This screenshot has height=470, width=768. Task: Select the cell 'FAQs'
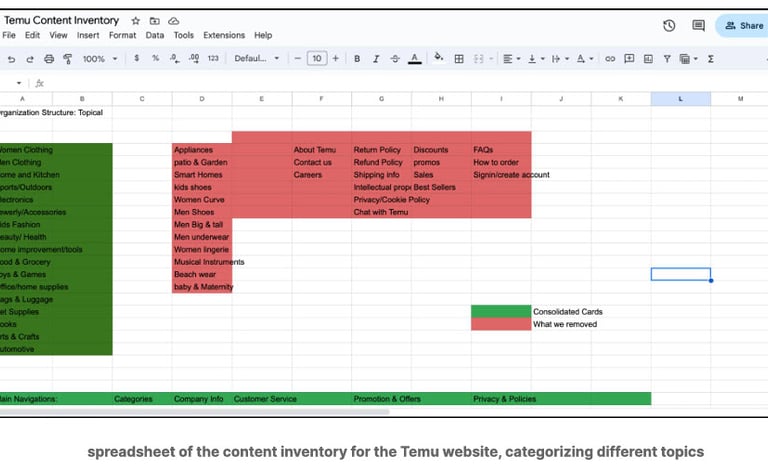[x=501, y=150]
